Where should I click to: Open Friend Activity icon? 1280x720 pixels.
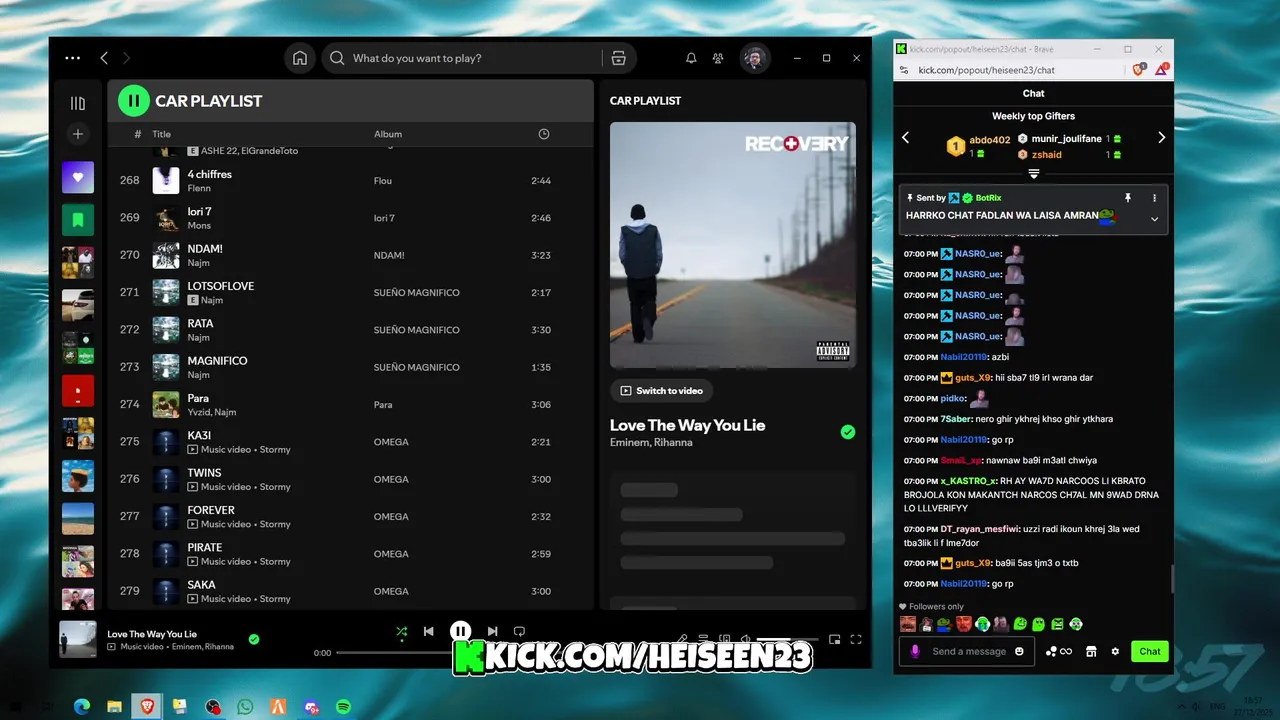click(718, 58)
